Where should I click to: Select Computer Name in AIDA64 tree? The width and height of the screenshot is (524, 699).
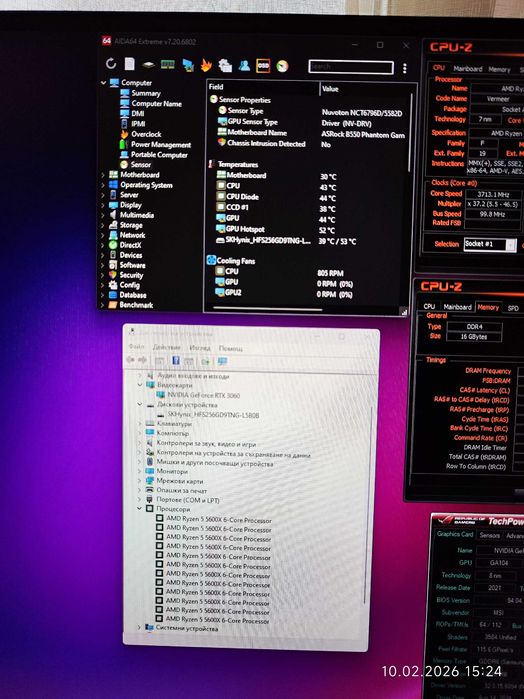click(156, 104)
